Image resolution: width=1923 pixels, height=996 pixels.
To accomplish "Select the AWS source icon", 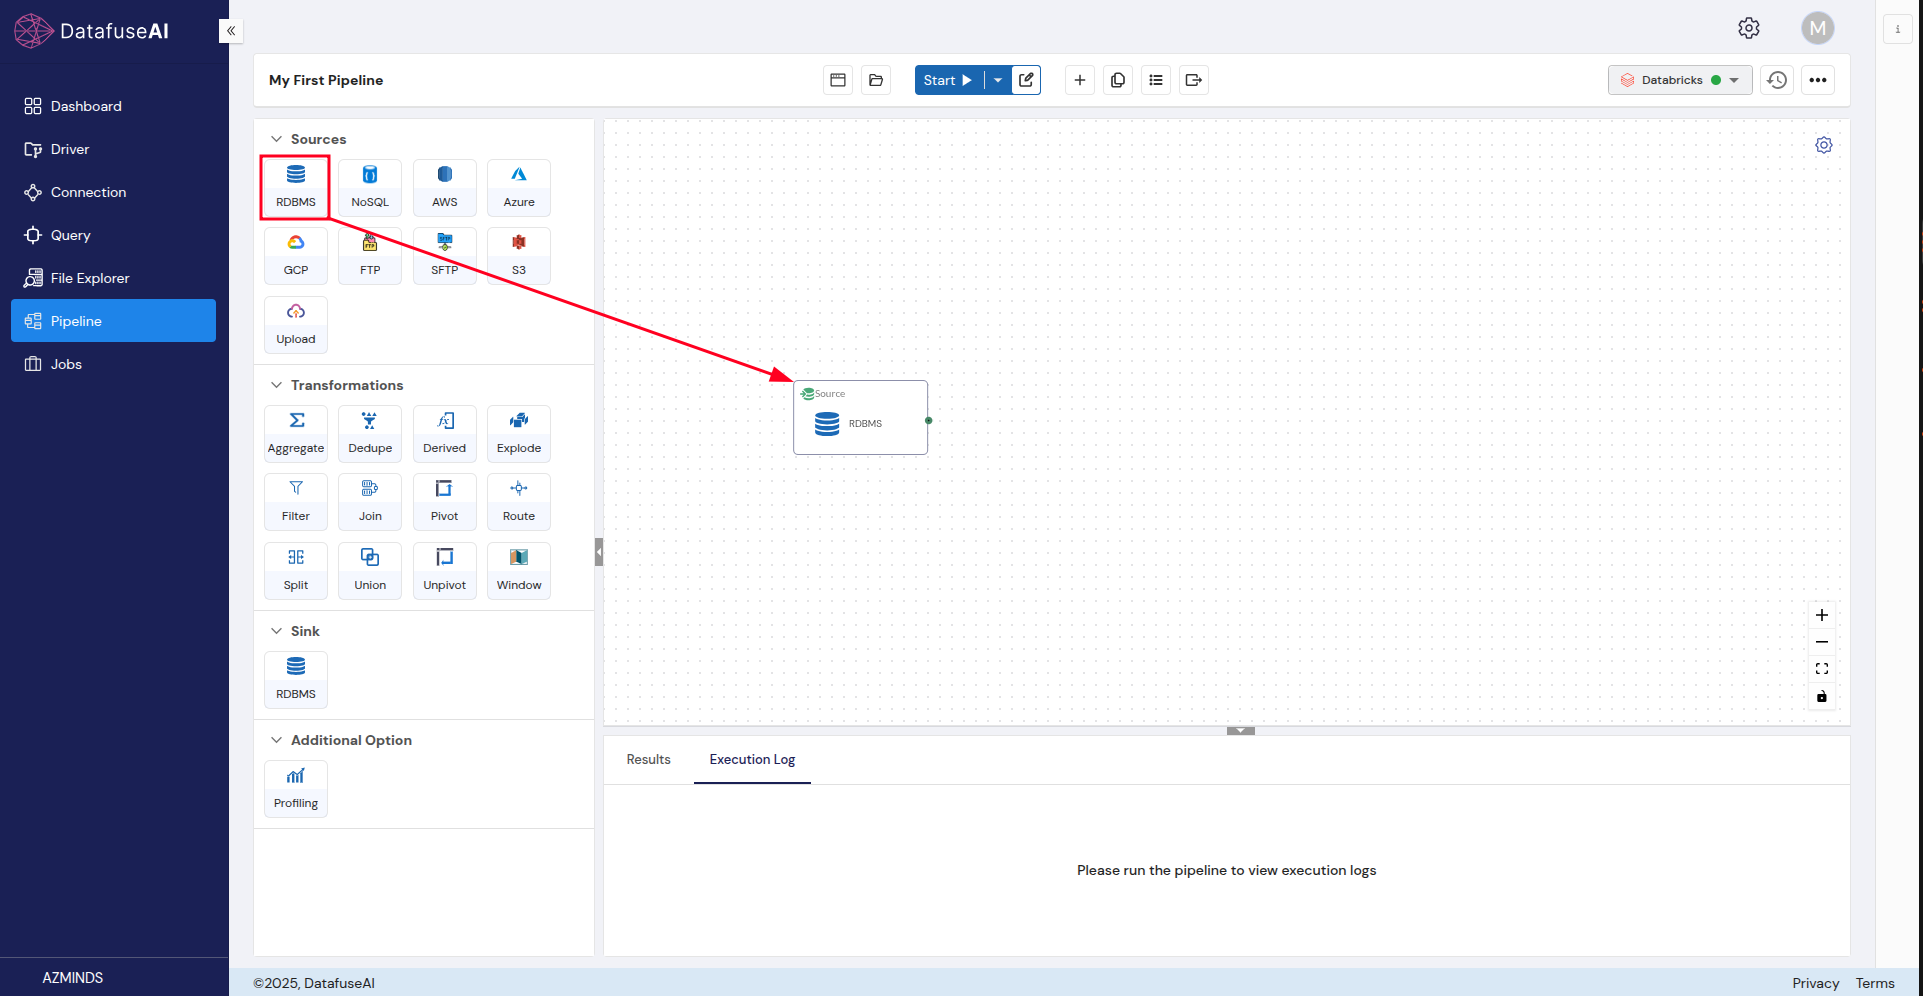I will click(x=444, y=186).
